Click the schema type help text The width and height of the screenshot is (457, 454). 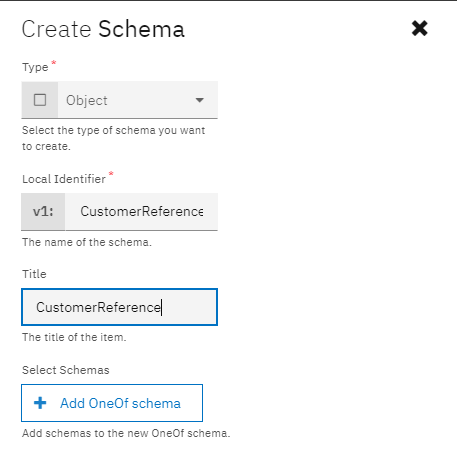pos(113,138)
